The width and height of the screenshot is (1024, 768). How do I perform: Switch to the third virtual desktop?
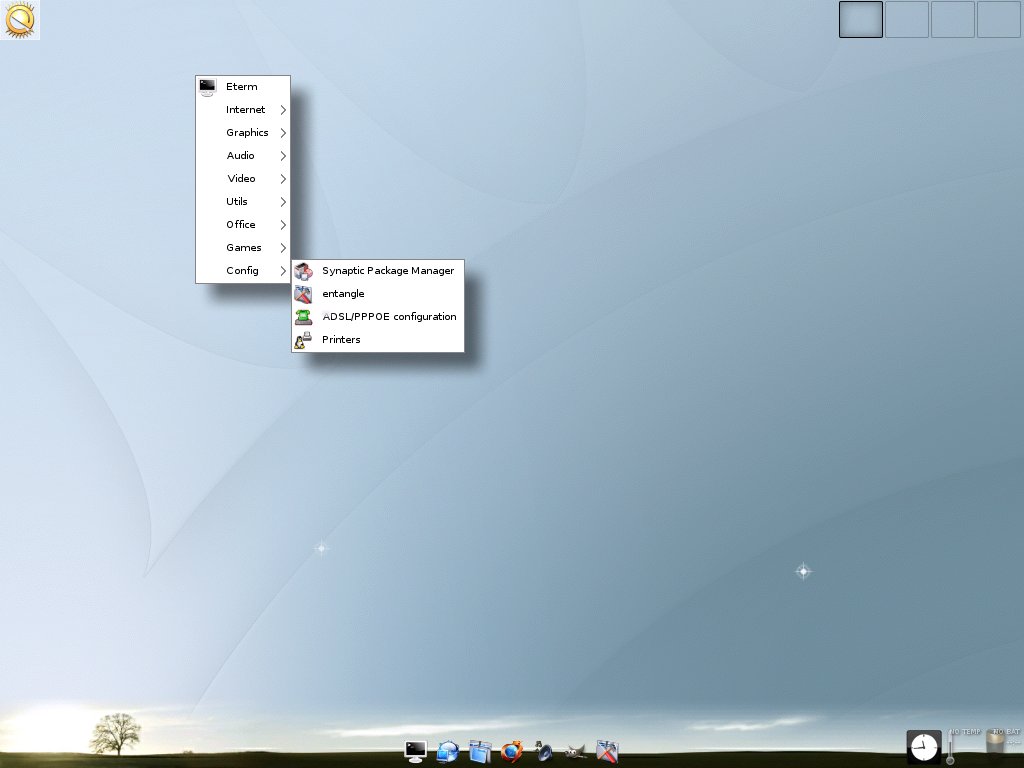point(952,19)
